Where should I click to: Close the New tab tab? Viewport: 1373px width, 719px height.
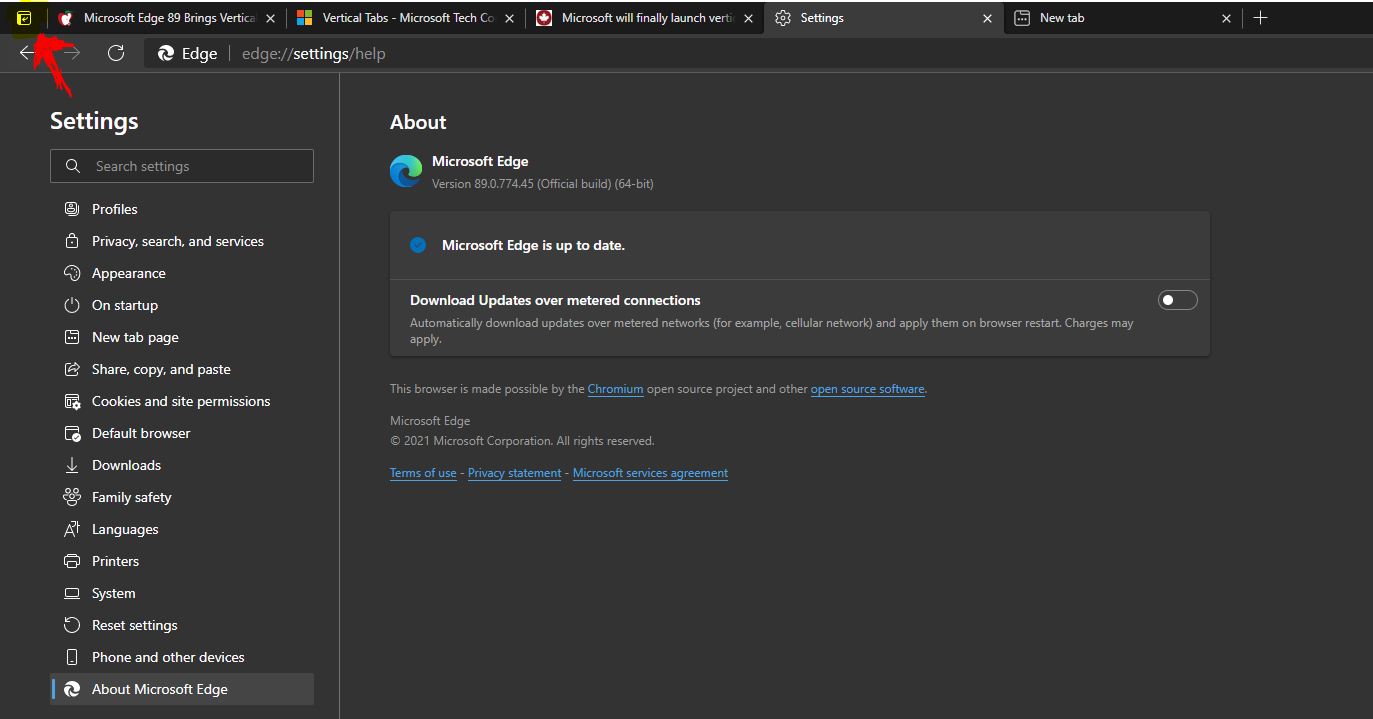1227,18
